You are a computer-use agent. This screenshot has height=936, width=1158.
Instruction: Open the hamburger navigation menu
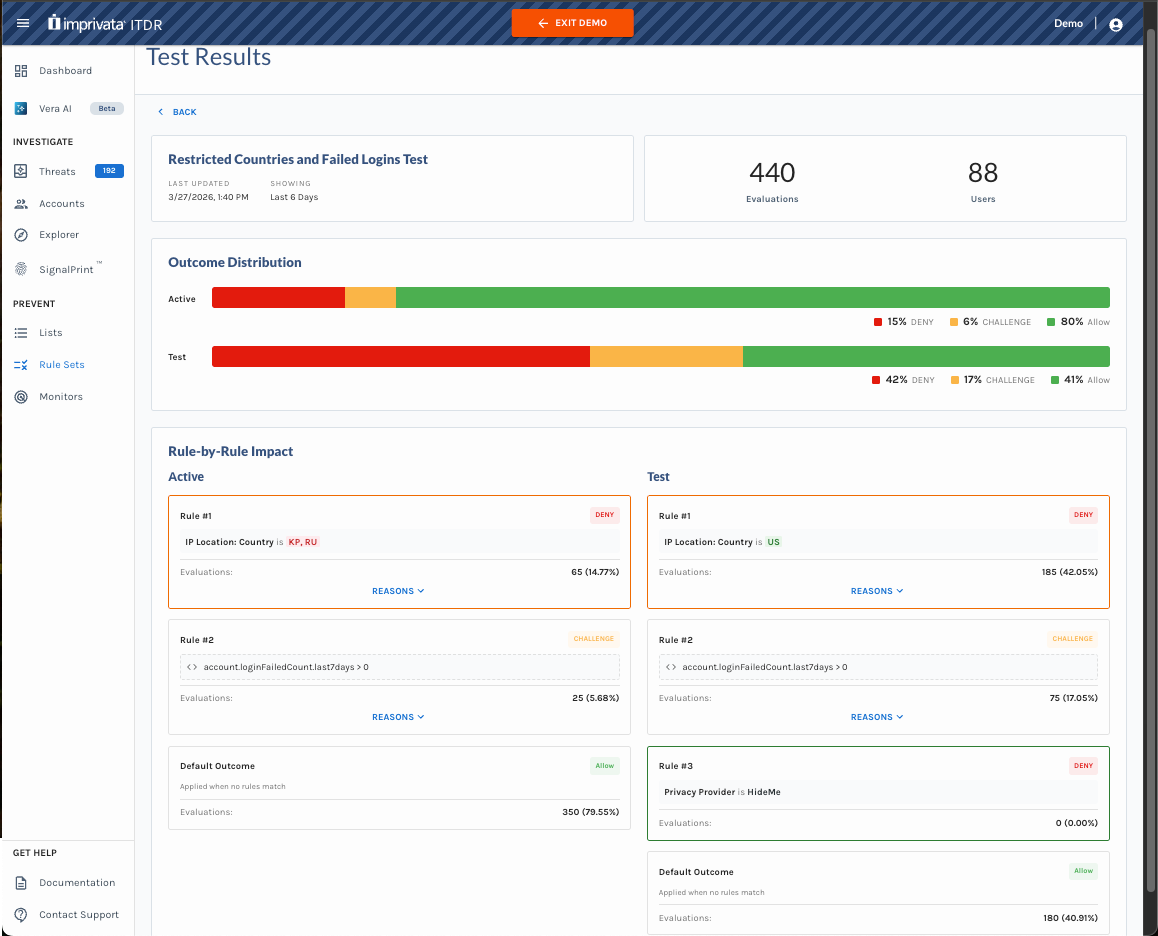point(23,23)
